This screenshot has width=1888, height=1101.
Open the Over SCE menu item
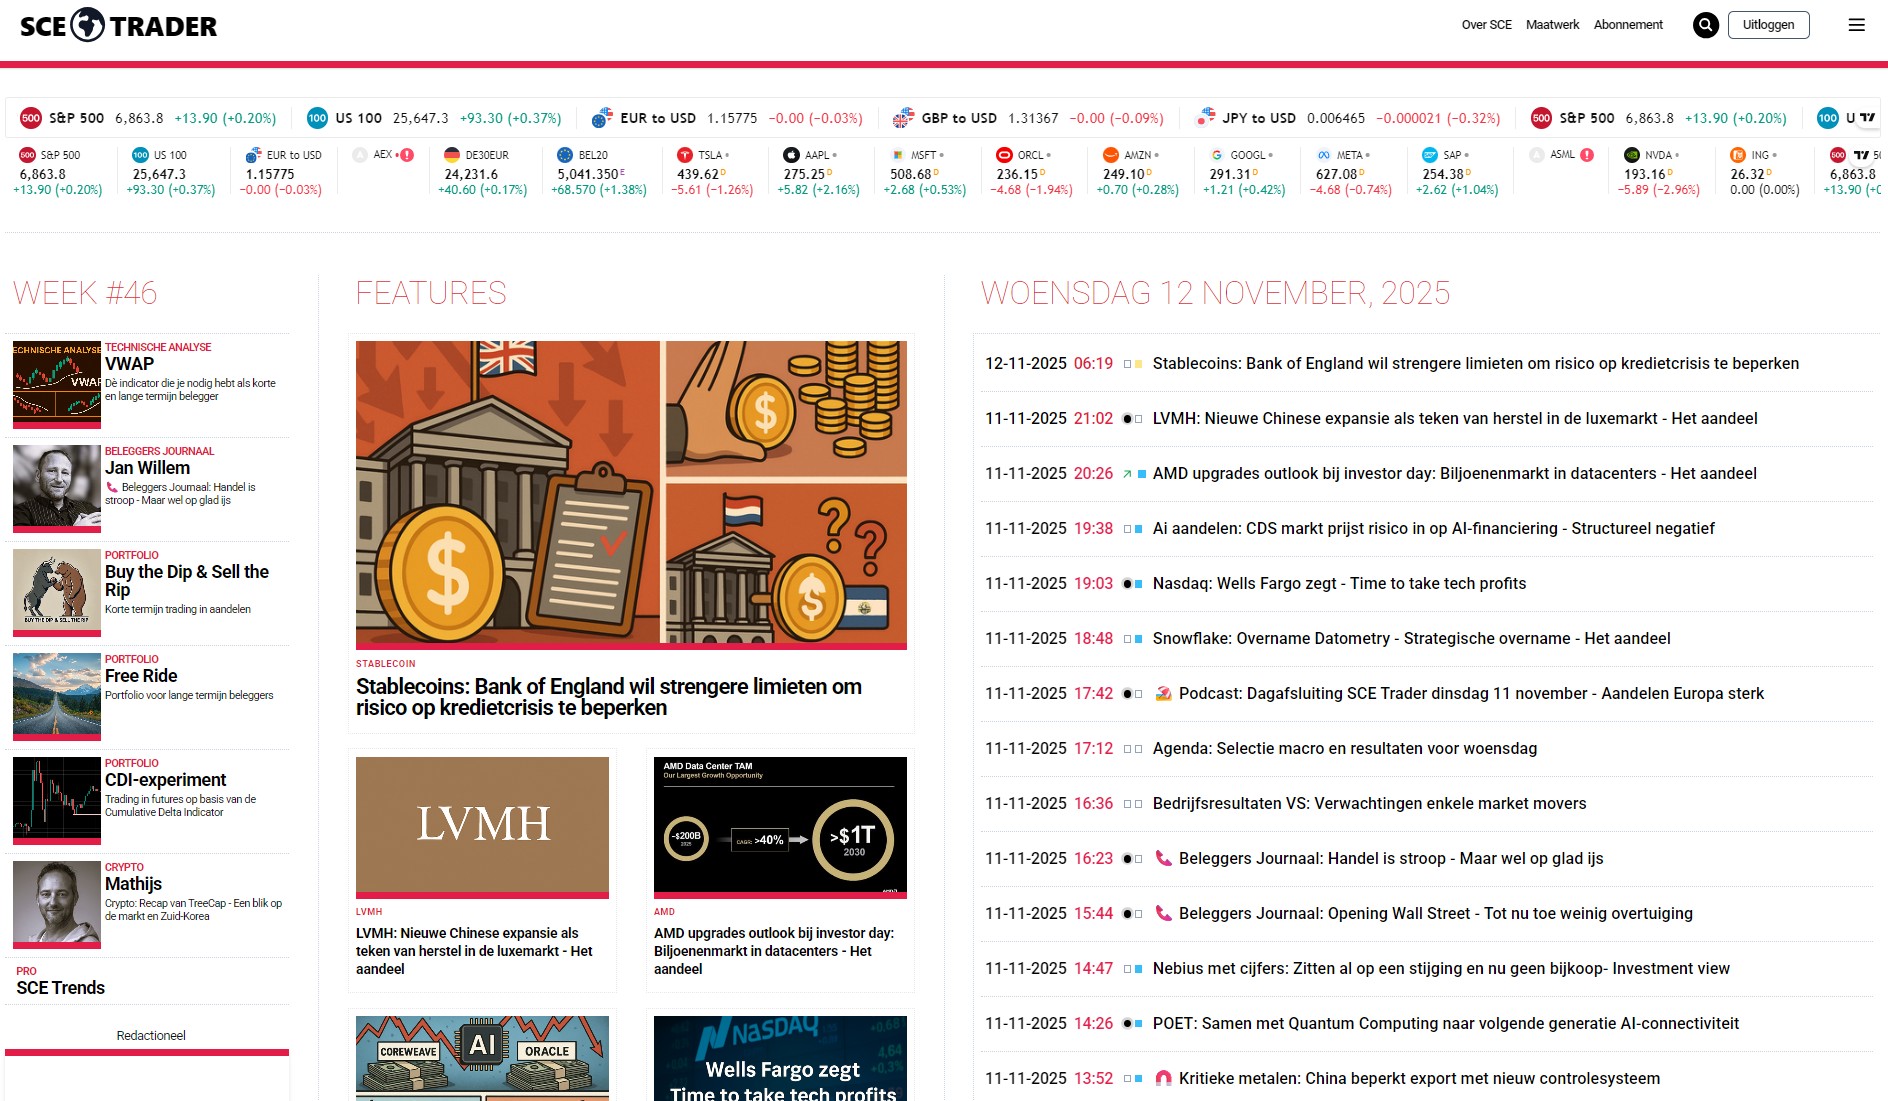coord(1486,25)
